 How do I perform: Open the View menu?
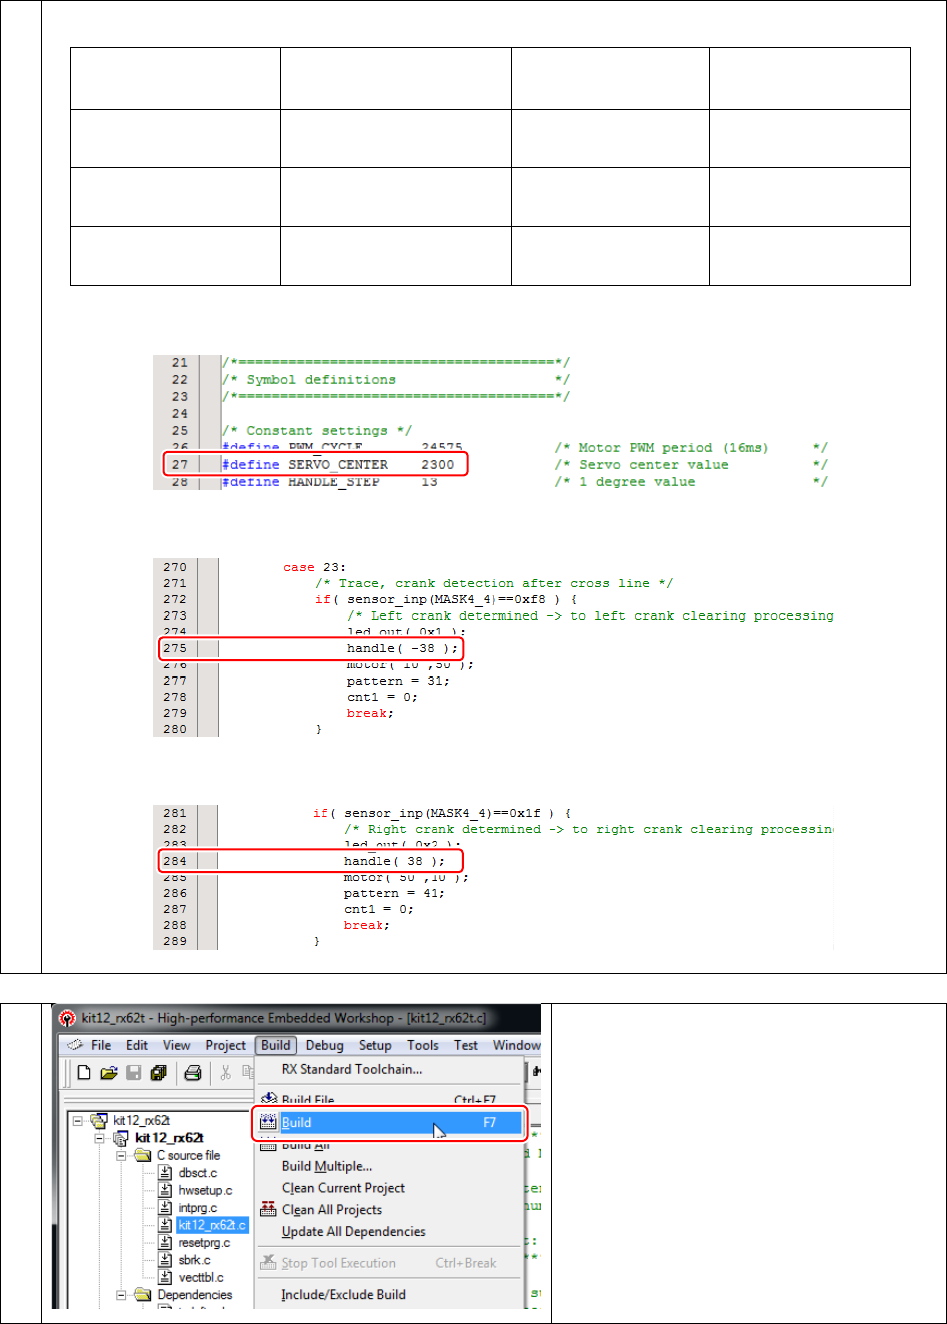point(177,1045)
